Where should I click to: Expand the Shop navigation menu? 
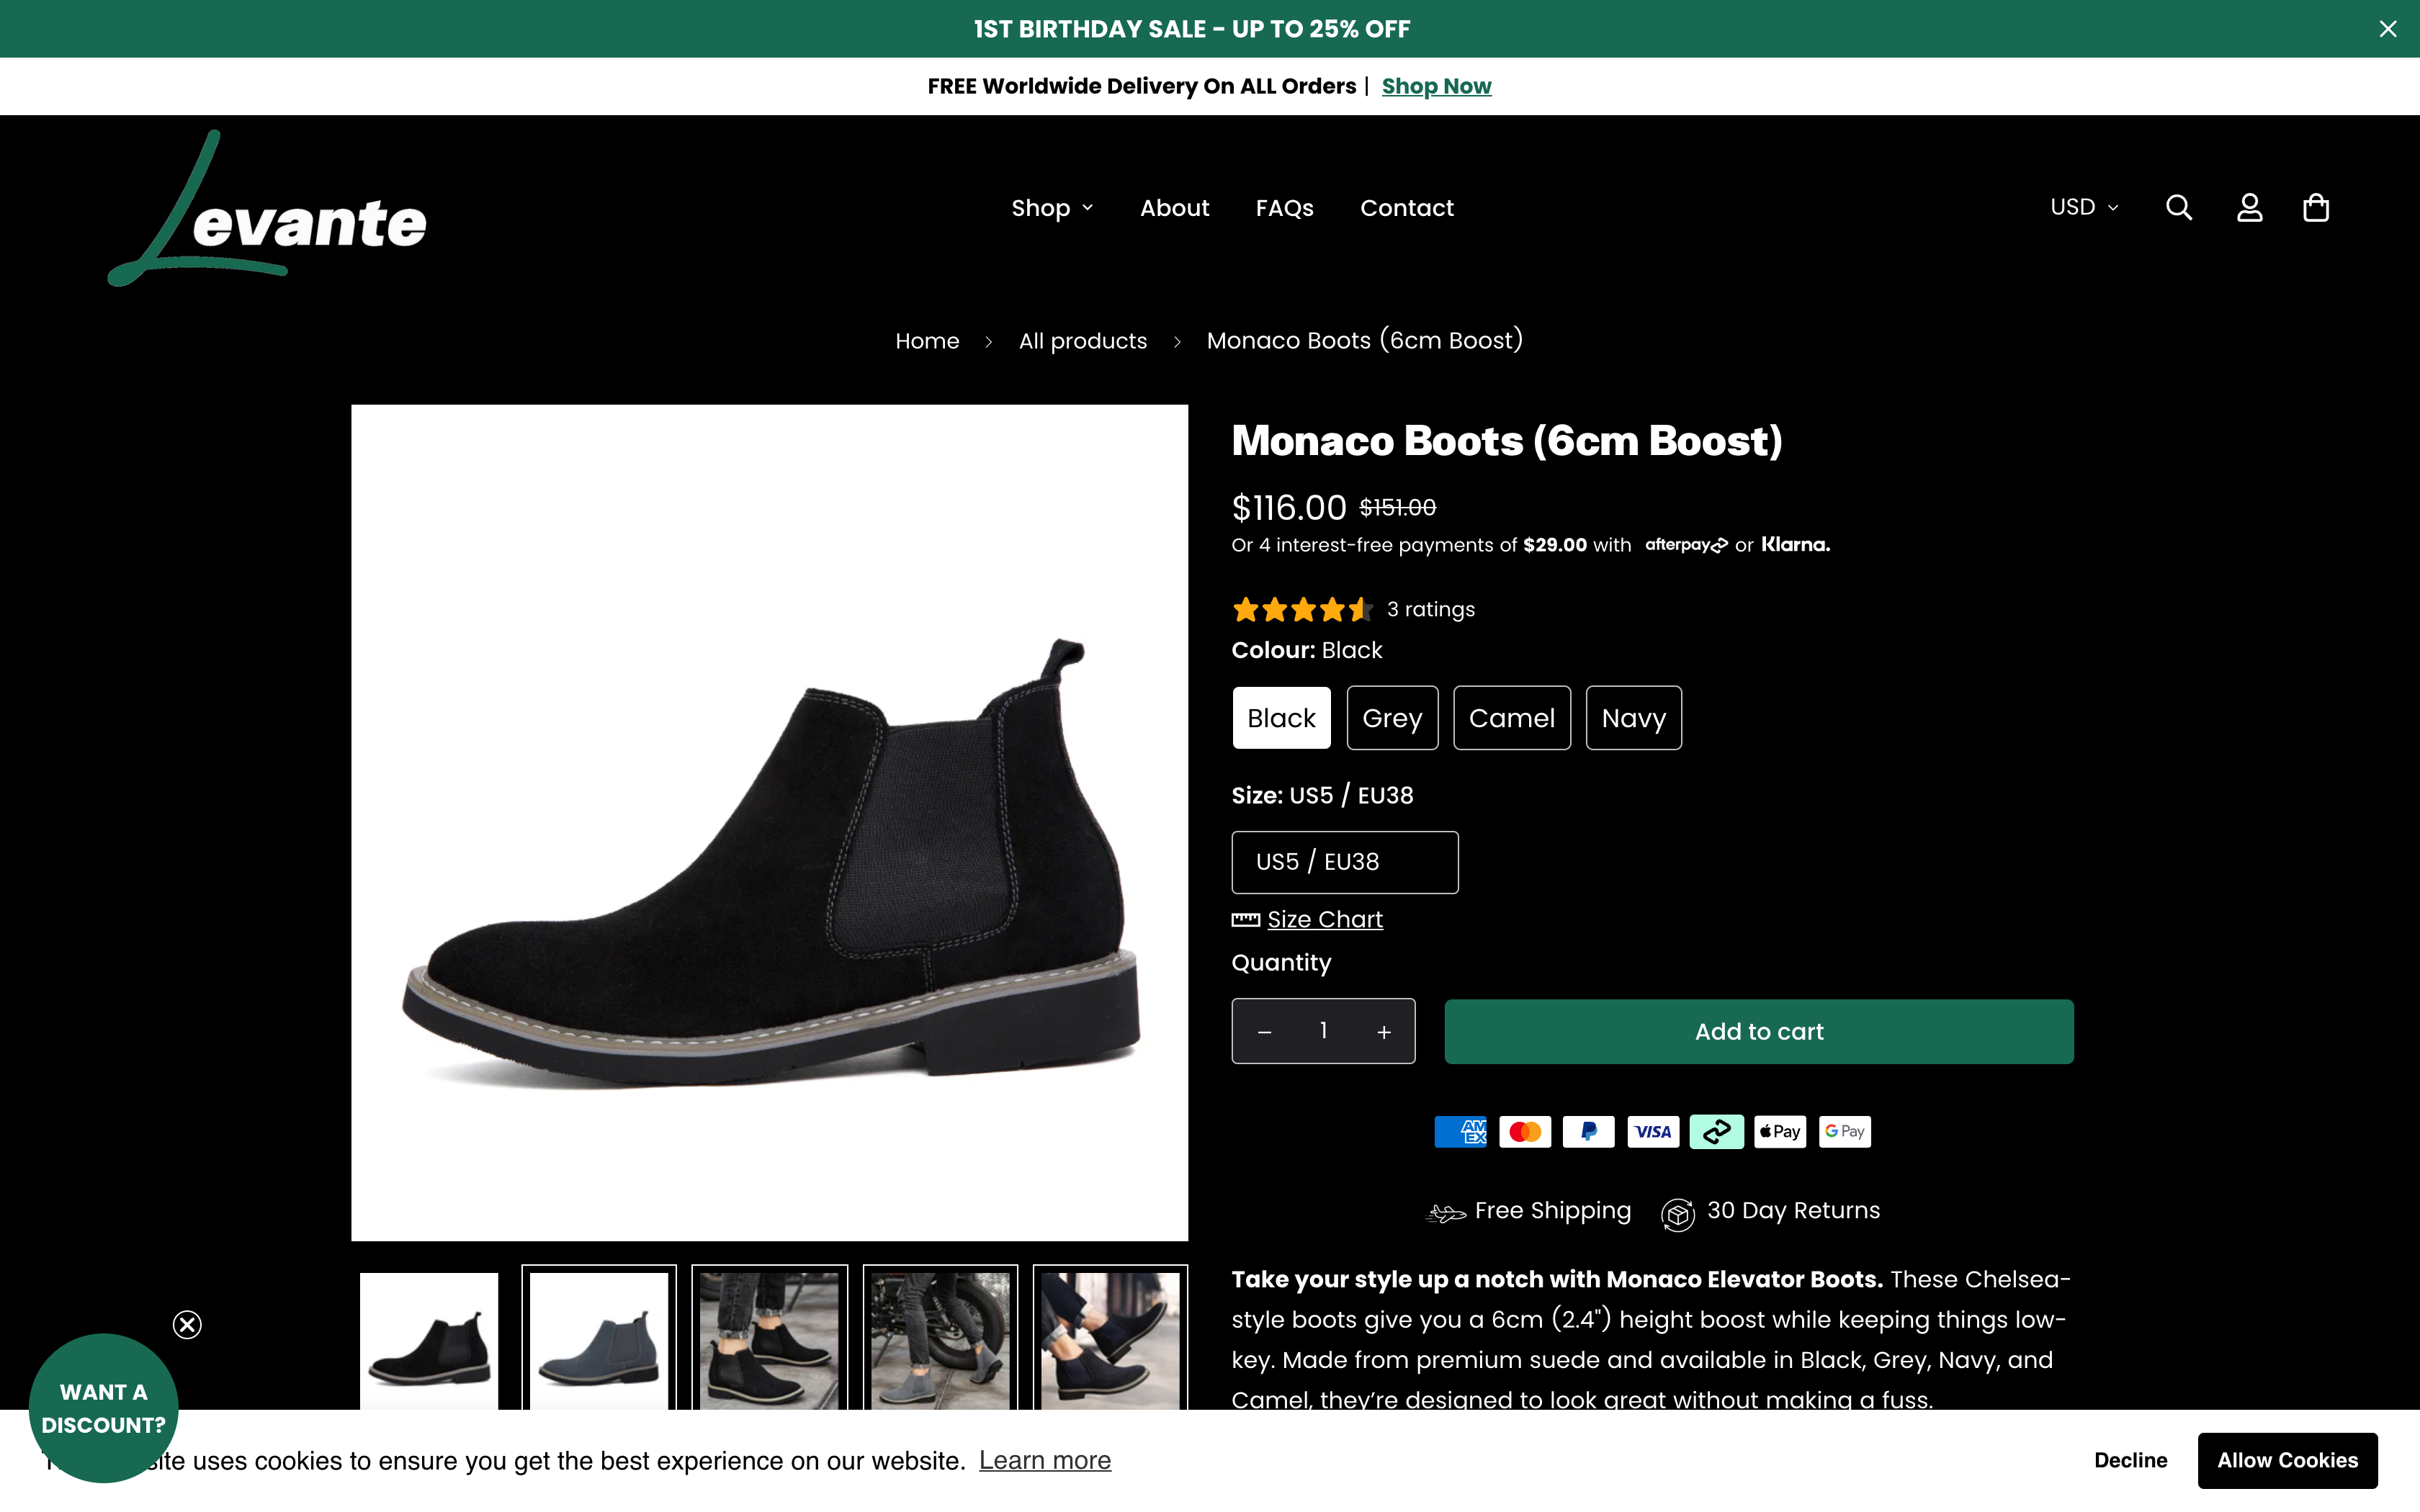(x=1051, y=208)
